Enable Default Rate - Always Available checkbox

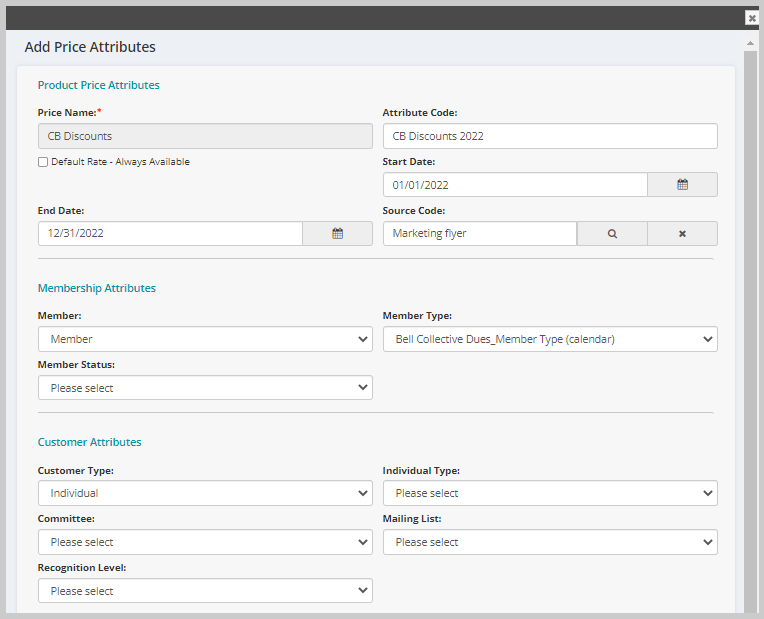[43, 162]
